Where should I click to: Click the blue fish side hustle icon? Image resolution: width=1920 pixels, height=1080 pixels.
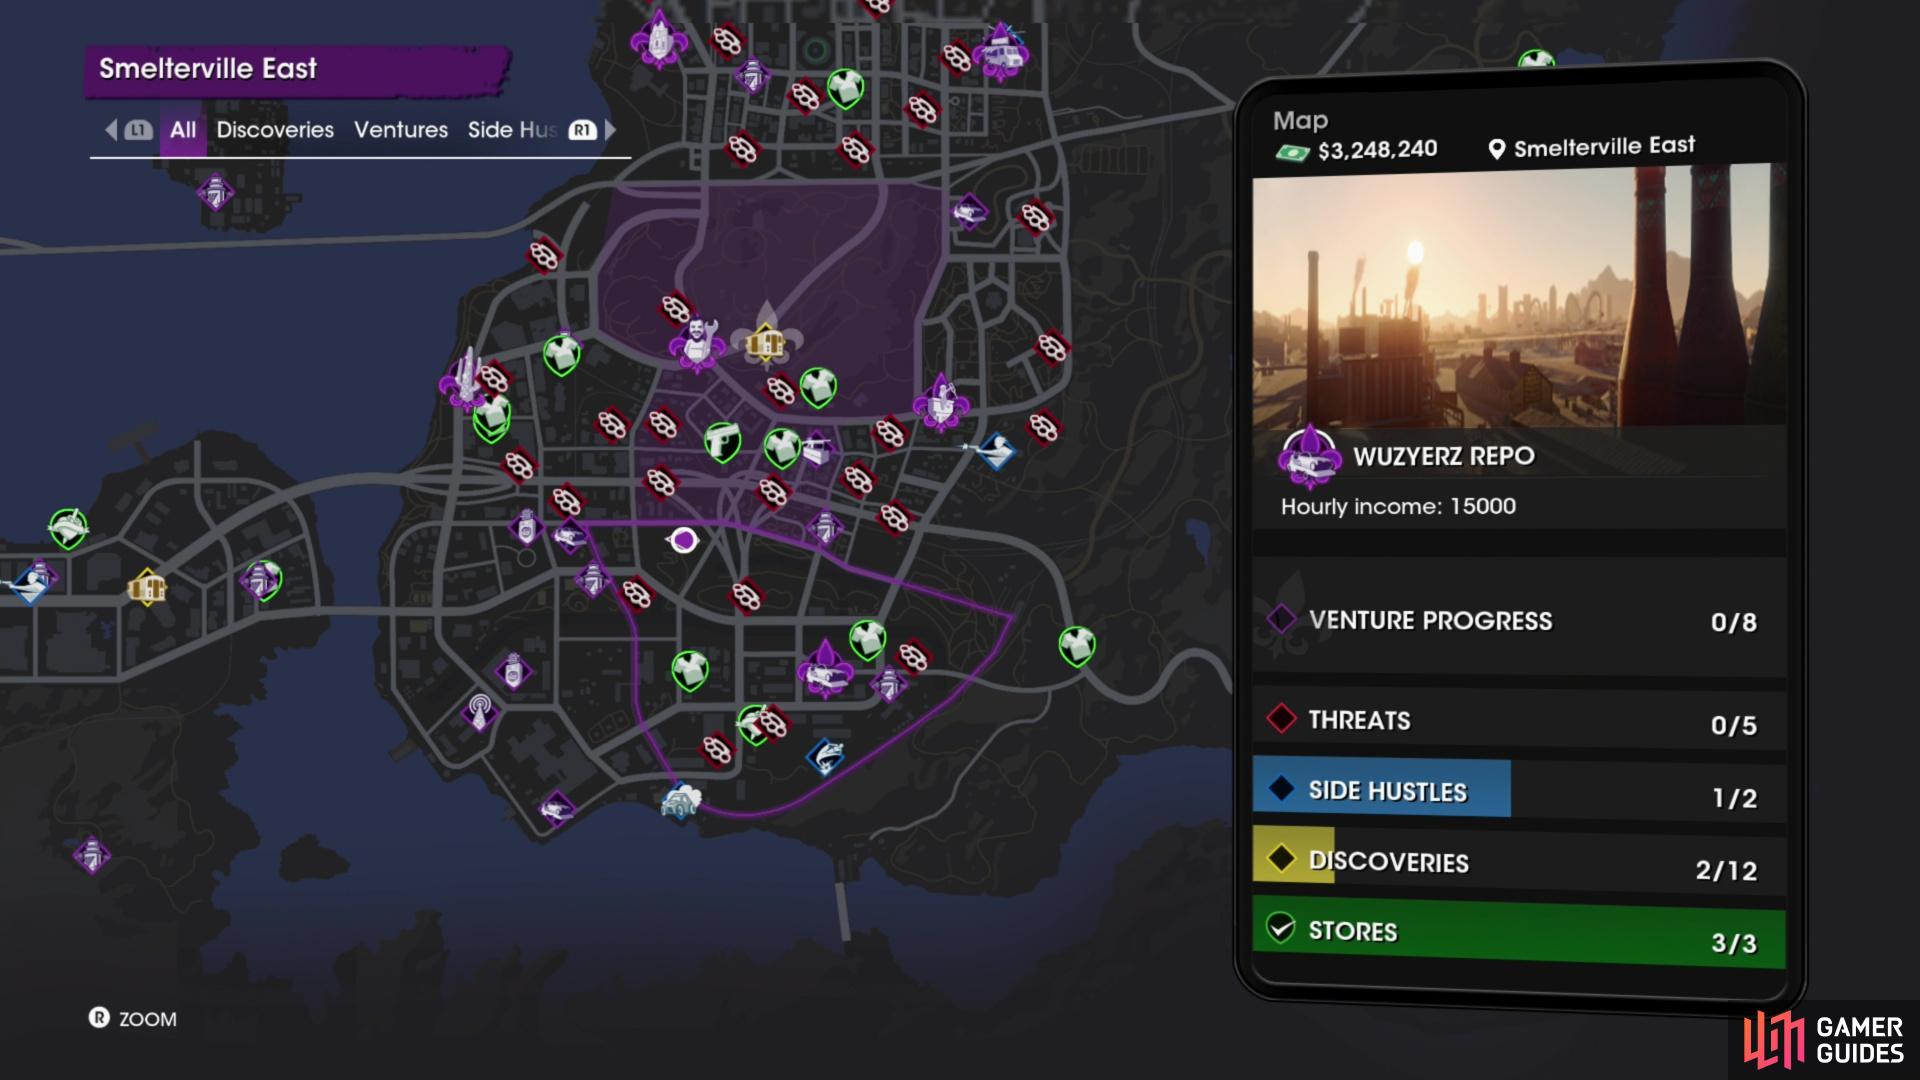825,757
